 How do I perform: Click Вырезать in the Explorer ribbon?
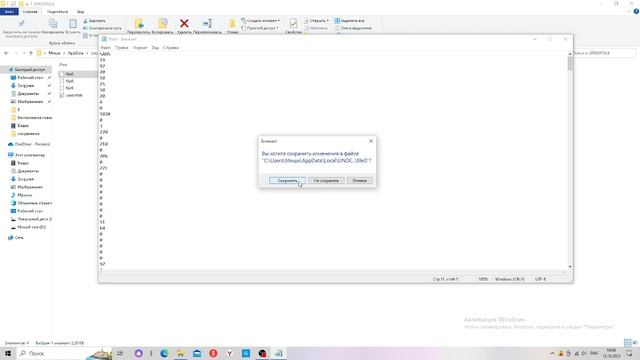tap(95, 20)
